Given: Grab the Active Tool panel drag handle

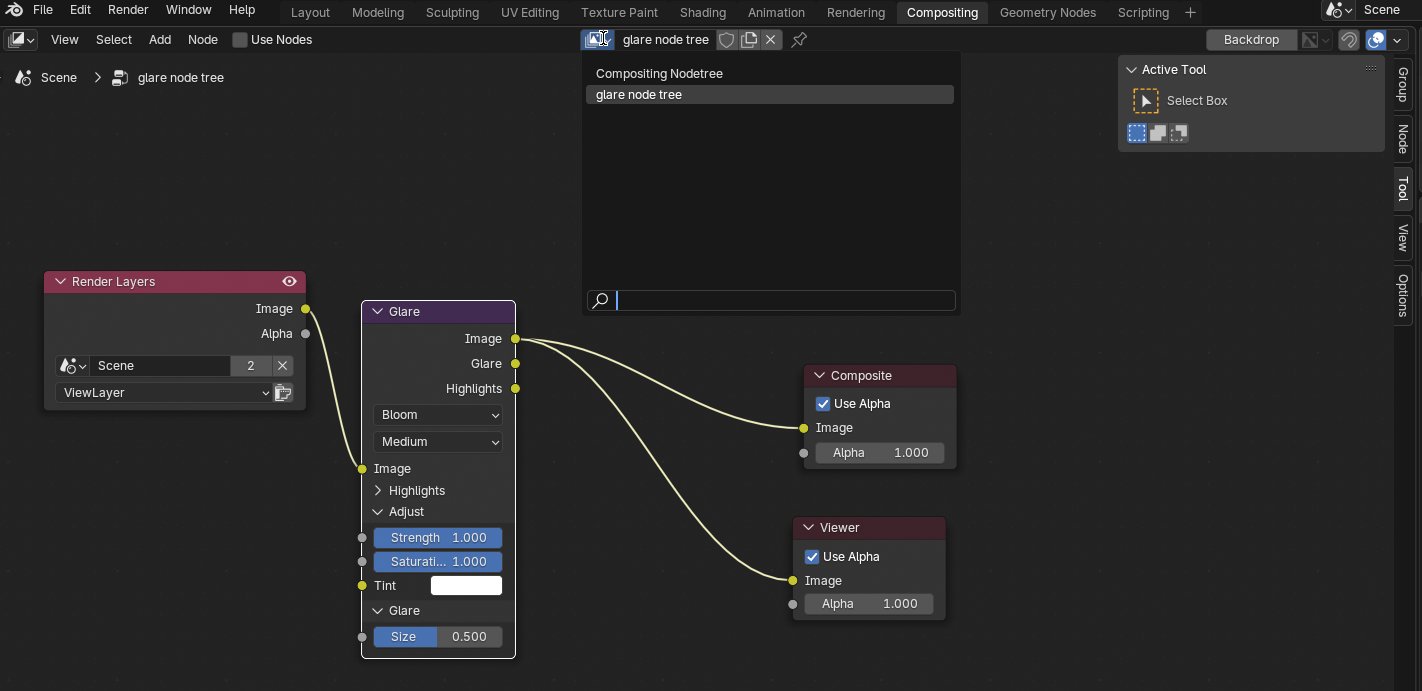Looking at the screenshot, I should point(1370,69).
